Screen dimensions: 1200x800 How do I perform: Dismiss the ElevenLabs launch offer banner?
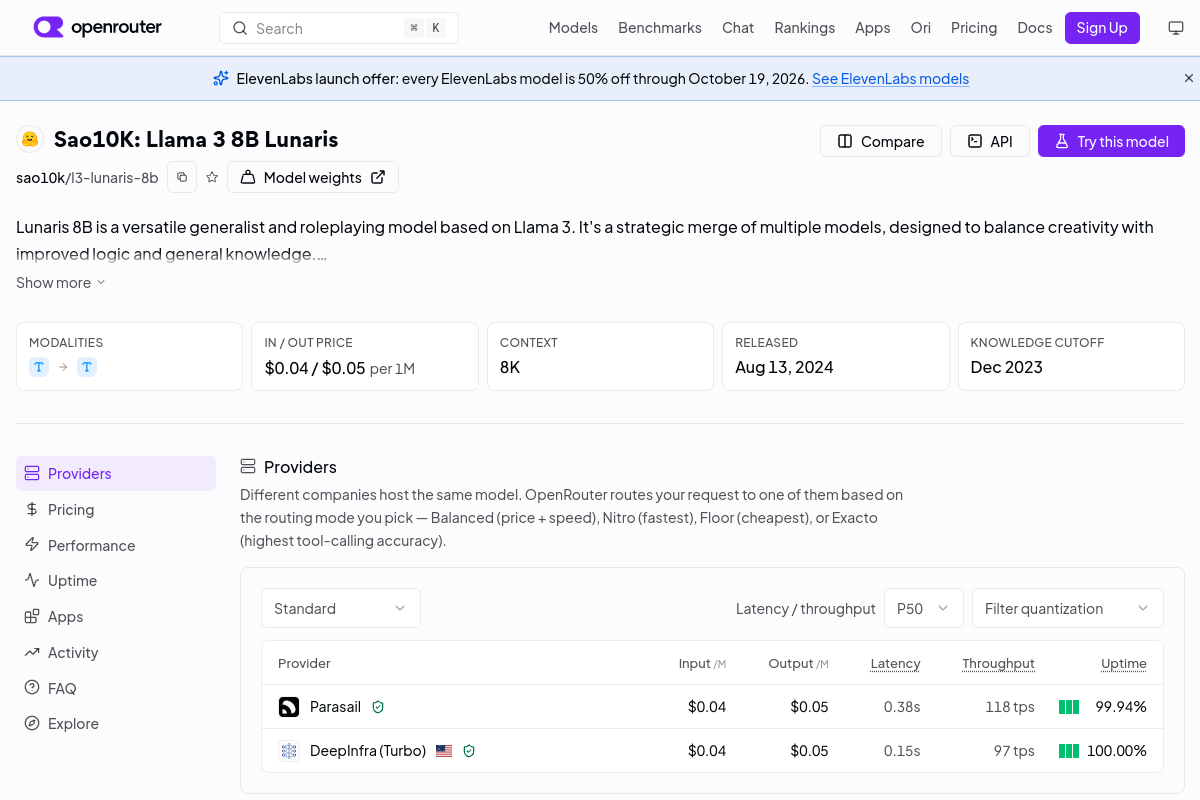coord(1189,78)
